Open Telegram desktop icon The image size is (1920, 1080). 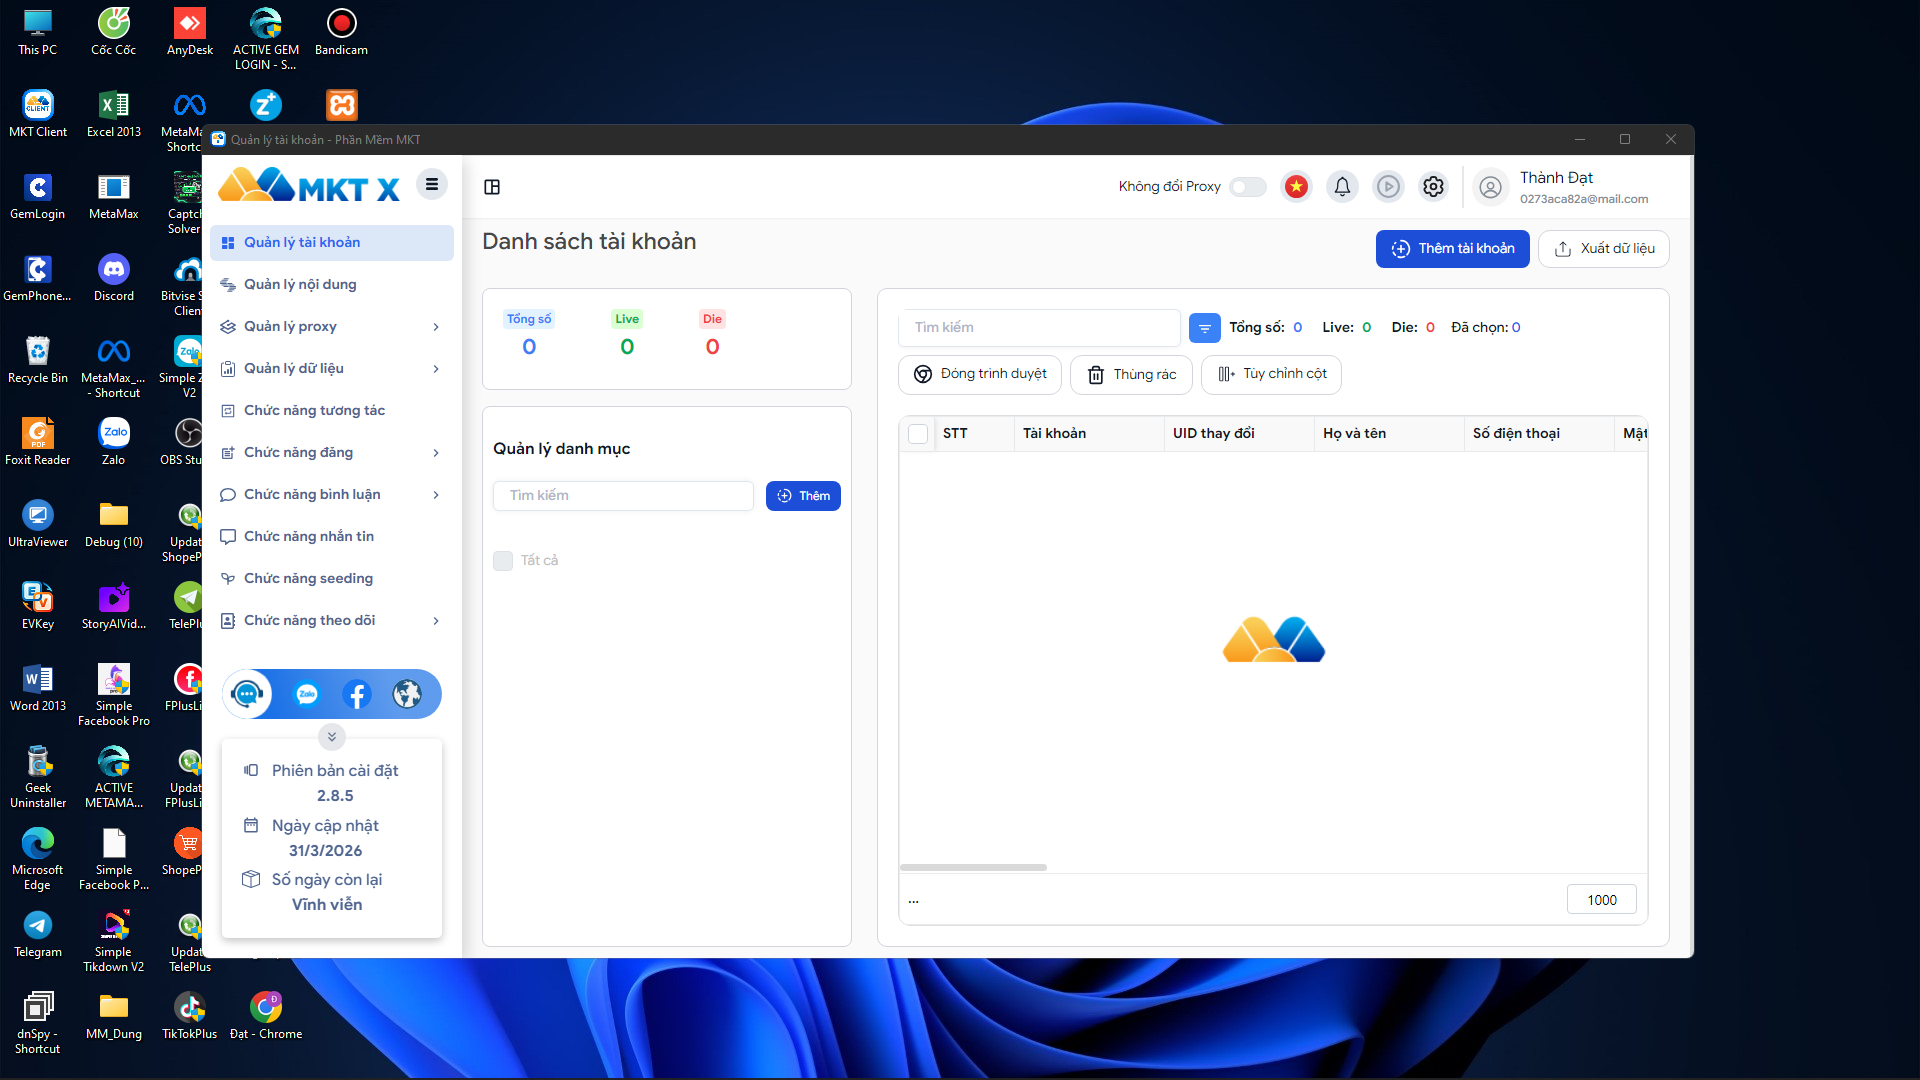click(38, 935)
